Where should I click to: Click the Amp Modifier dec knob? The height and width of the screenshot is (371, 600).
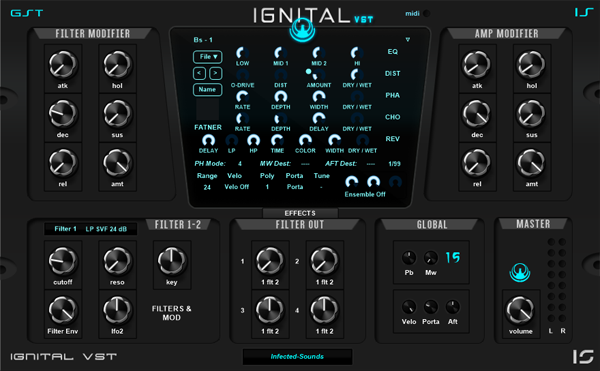(477, 114)
